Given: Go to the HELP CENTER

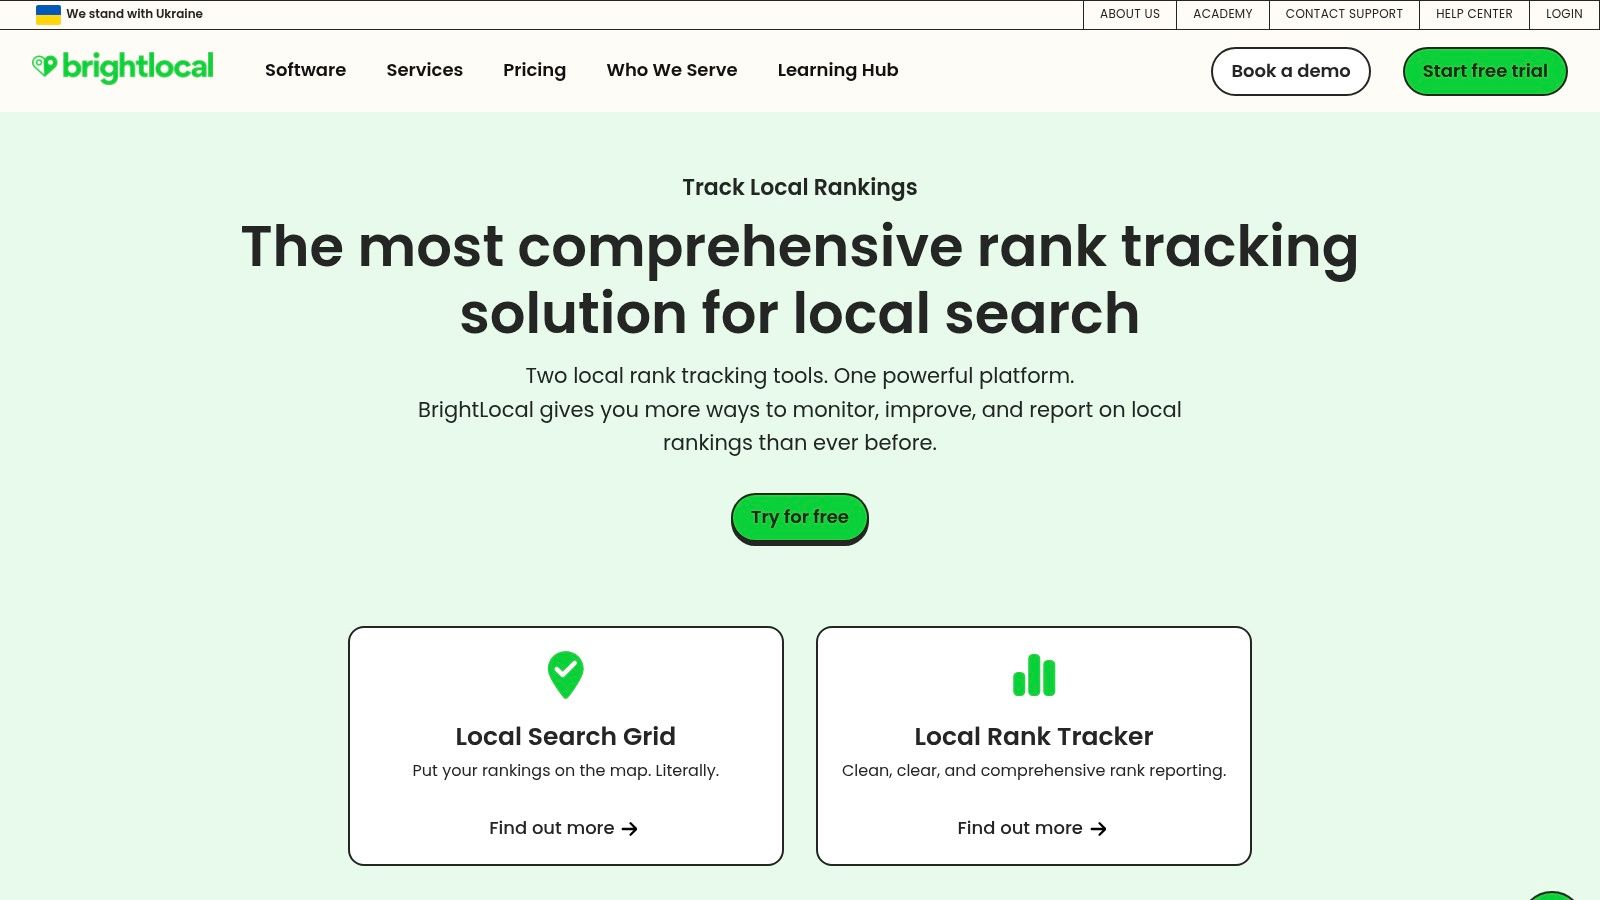Looking at the screenshot, I should [x=1474, y=14].
